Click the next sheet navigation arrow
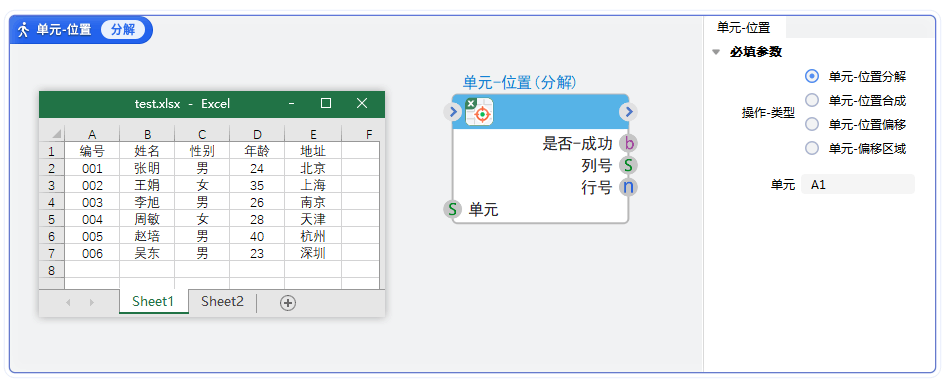The height and width of the screenshot is (389, 951). 92,302
